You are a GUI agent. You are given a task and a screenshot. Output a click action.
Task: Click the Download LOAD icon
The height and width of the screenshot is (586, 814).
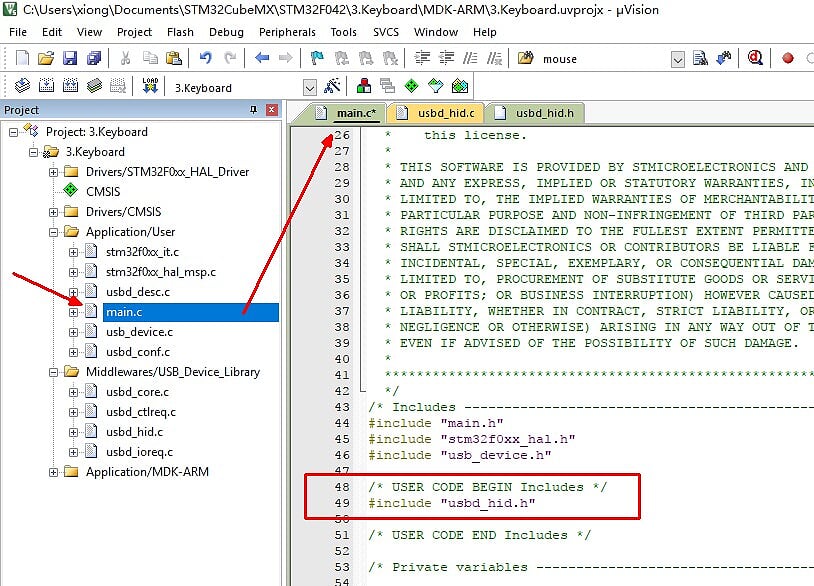pyautogui.click(x=150, y=87)
